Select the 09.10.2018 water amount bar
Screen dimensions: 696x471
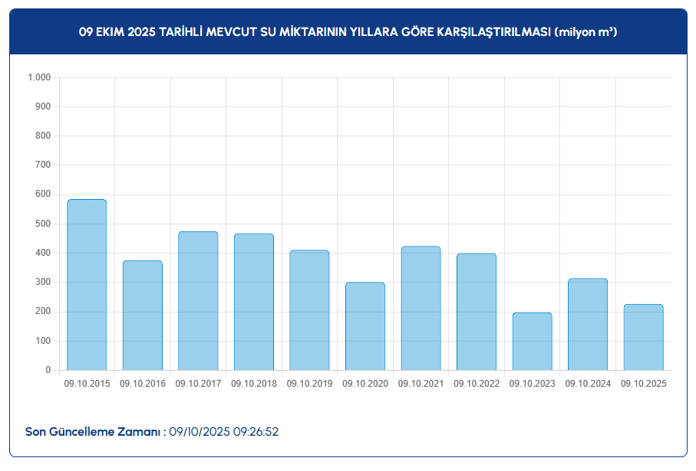point(254,302)
